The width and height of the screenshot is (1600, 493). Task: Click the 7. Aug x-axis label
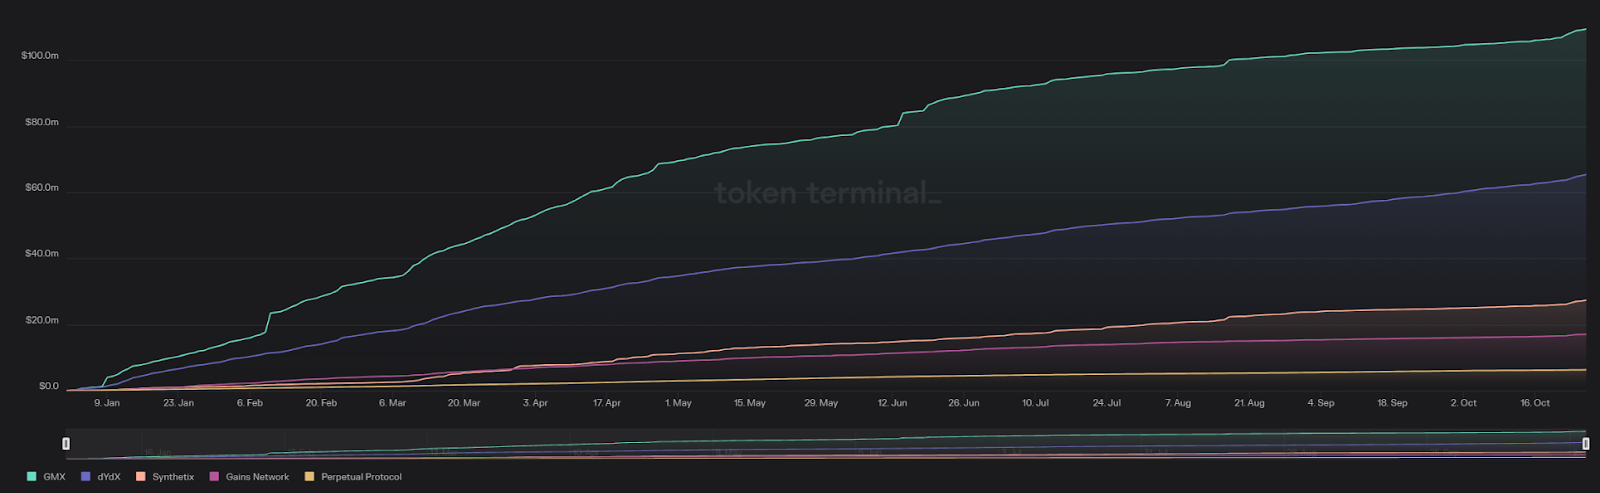coord(1178,403)
